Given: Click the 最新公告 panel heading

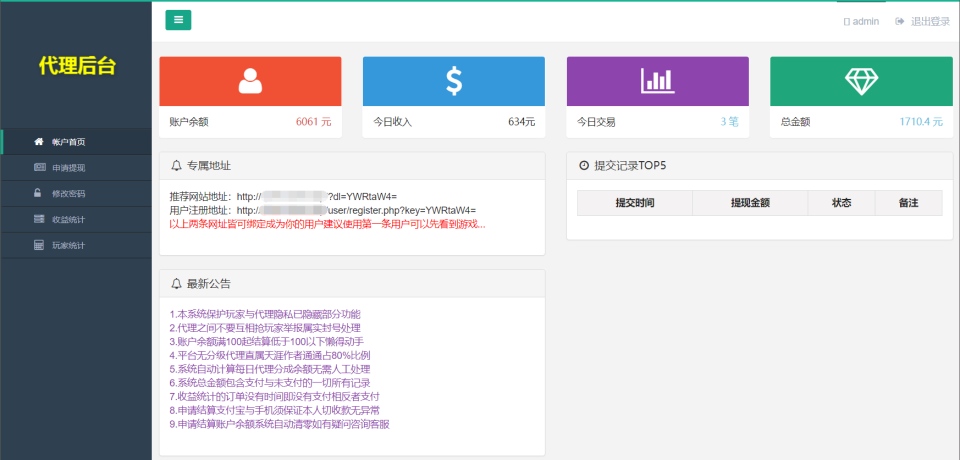Looking at the screenshot, I should click(x=209, y=284).
